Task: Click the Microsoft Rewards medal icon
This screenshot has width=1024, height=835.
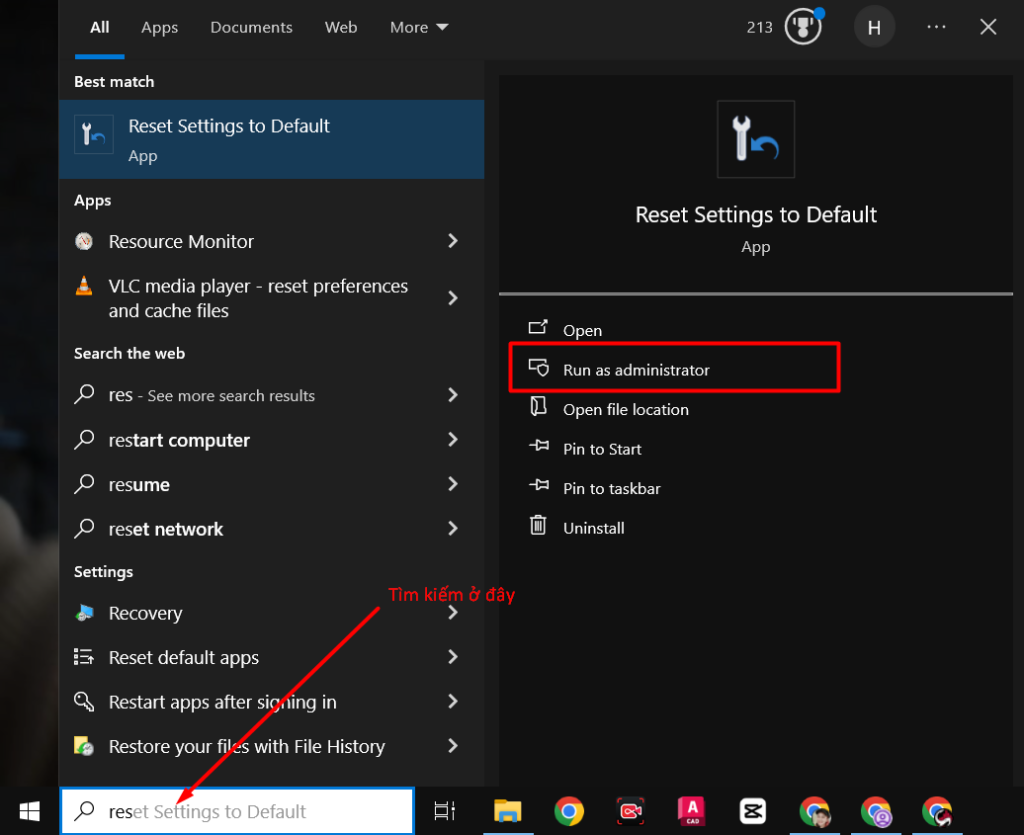Action: pos(803,27)
